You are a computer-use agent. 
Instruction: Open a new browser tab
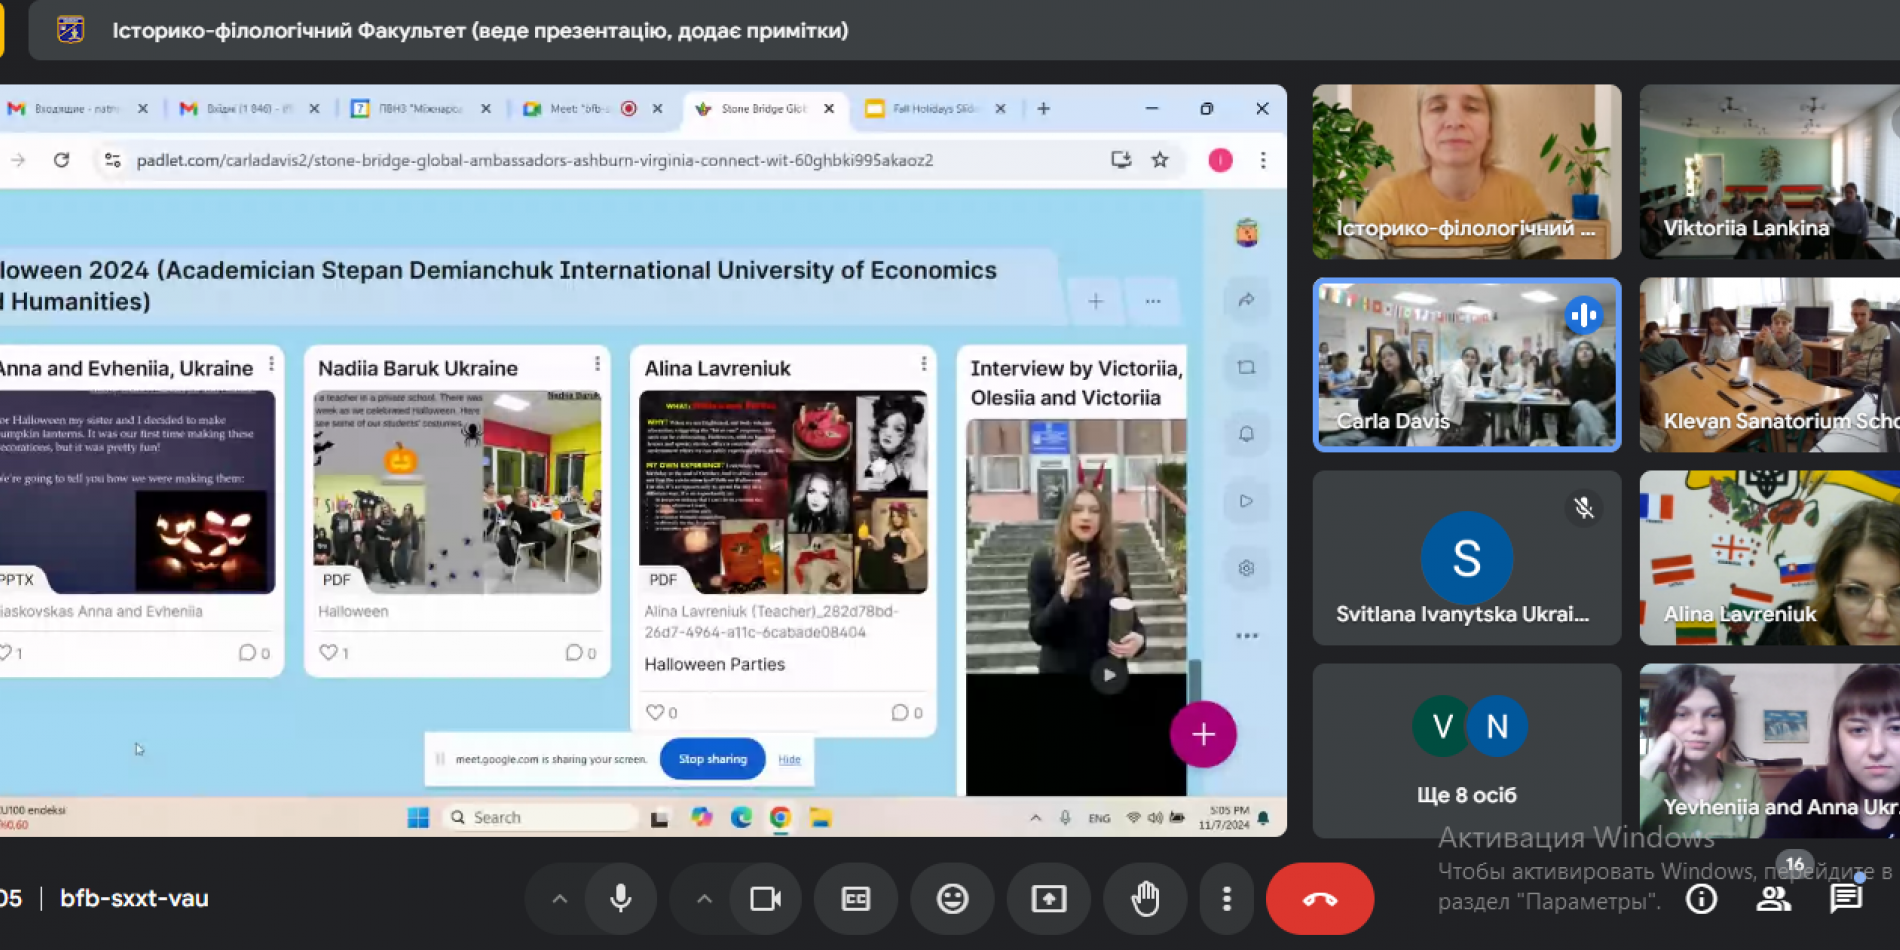pyautogui.click(x=1043, y=108)
